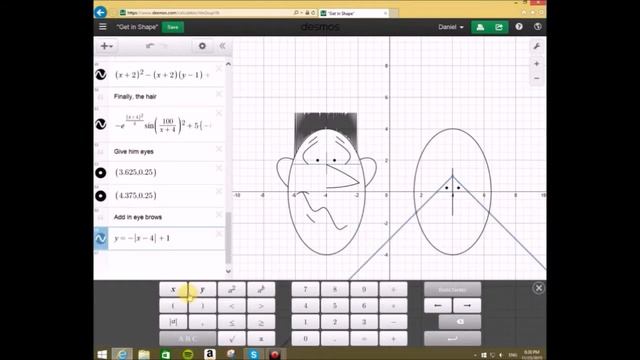The image size is (640, 360).
Task: Tap the absolute value |a| key
Action: [x=173, y=322]
